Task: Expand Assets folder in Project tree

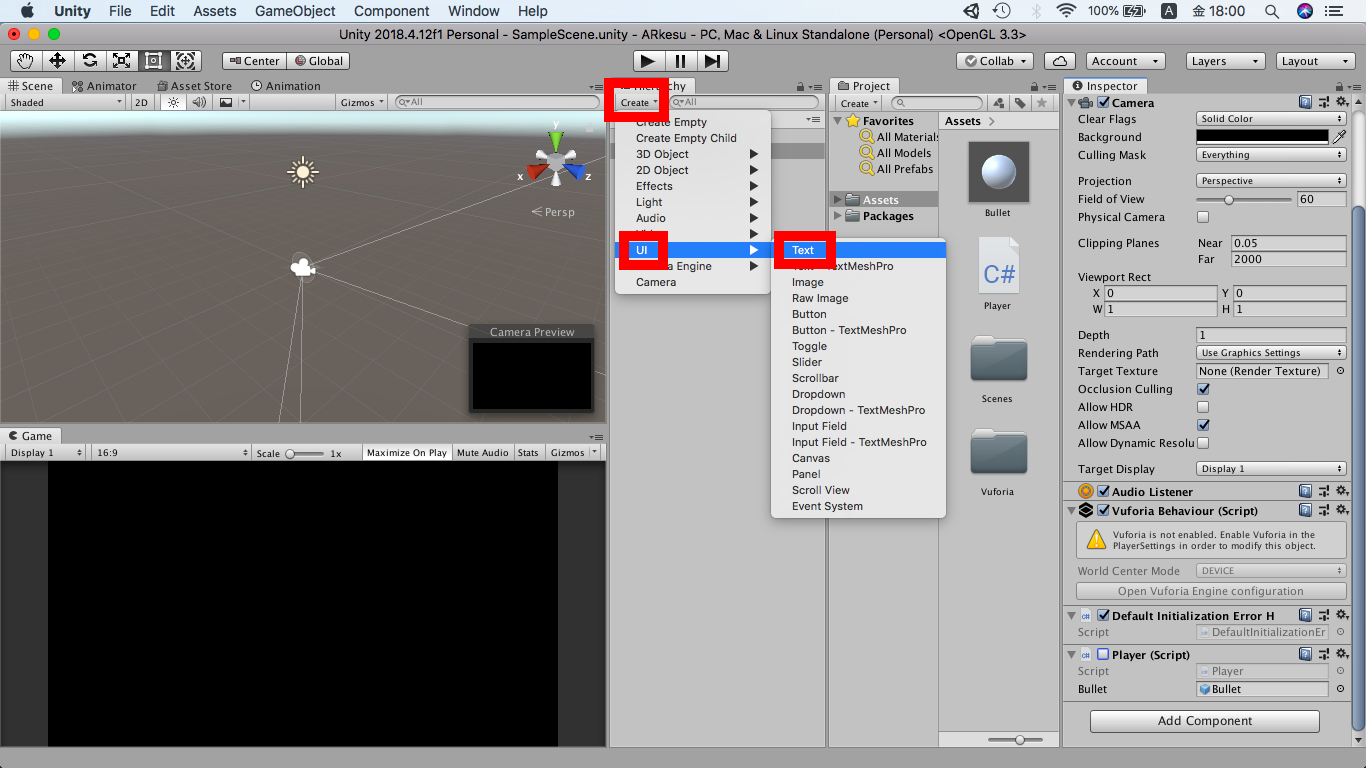Action: (838, 200)
